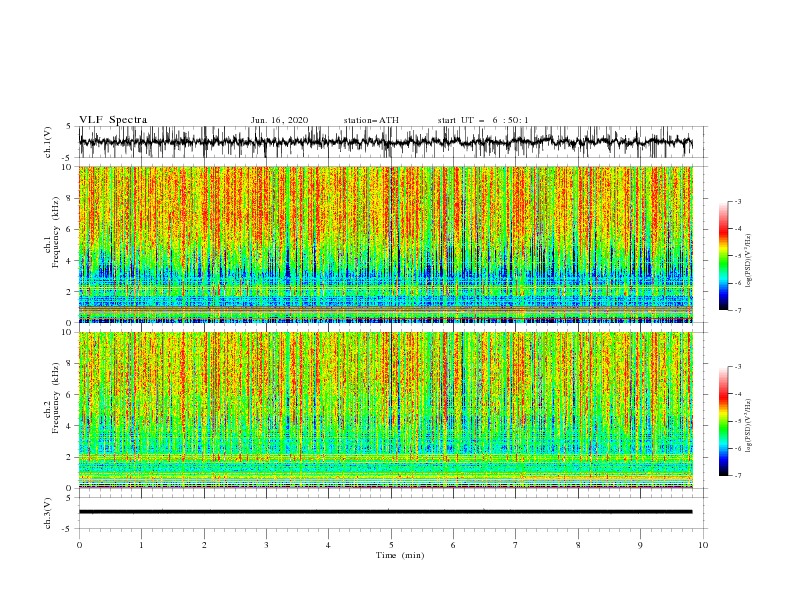
Task: Select the ch.1 "Frequency (kHz)" axis label
Action: (56, 232)
